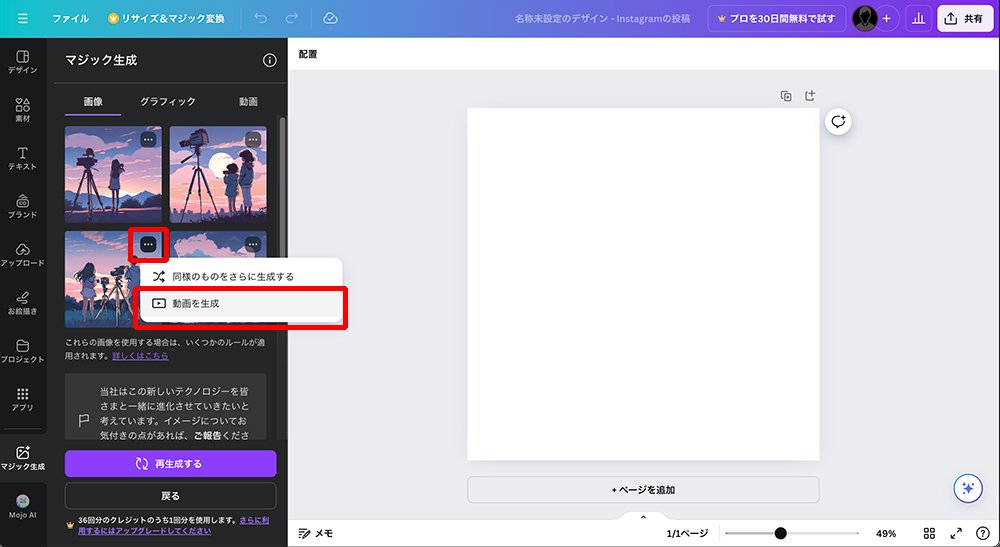Open the help question mark icon

tap(983, 534)
